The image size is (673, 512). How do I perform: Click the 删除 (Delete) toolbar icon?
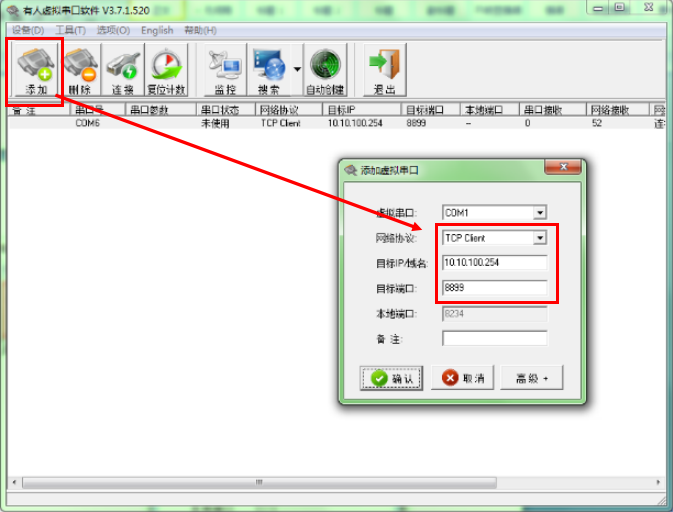79,70
